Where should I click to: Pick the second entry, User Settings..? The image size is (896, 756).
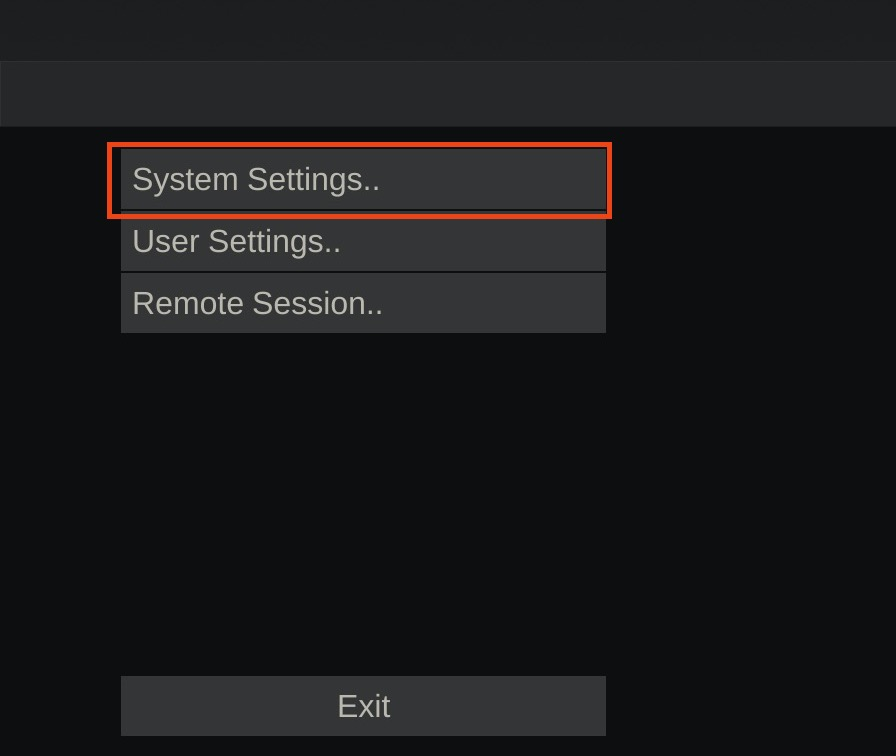[363, 241]
